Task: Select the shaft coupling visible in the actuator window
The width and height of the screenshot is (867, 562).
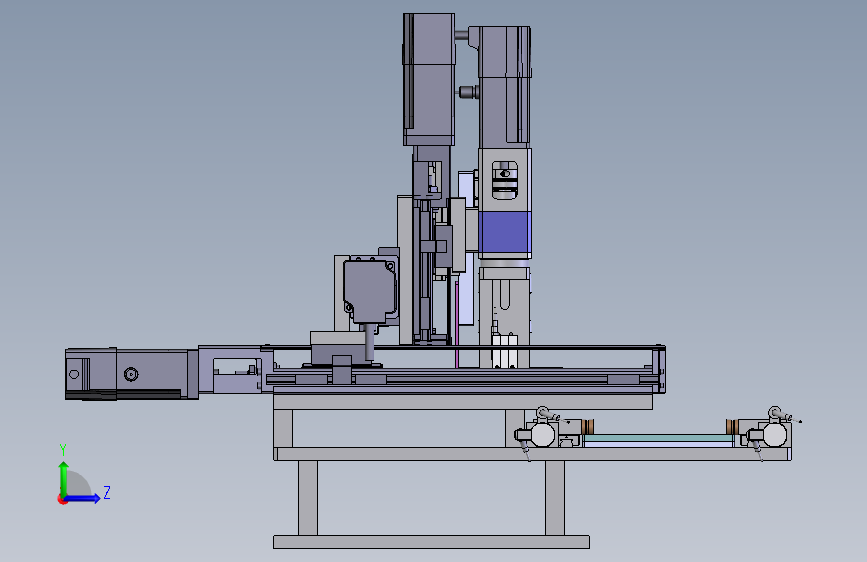Action: (504, 180)
